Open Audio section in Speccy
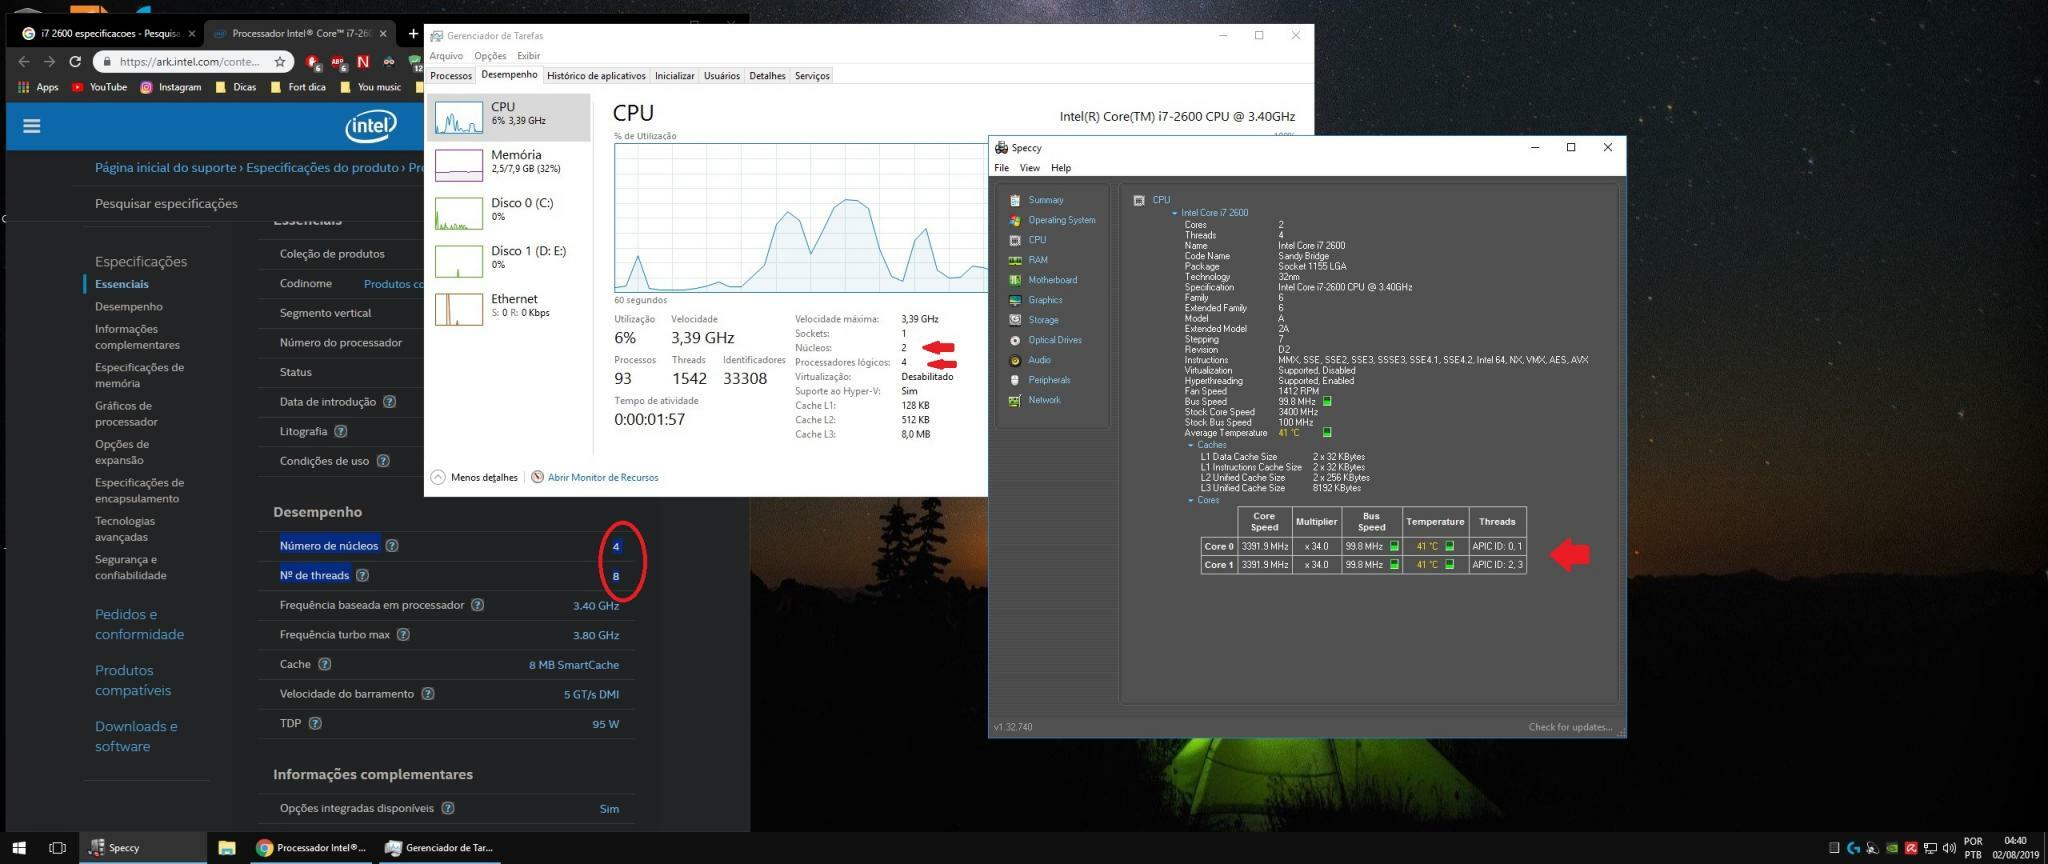This screenshot has width=2048, height=864. (1039, 360)
